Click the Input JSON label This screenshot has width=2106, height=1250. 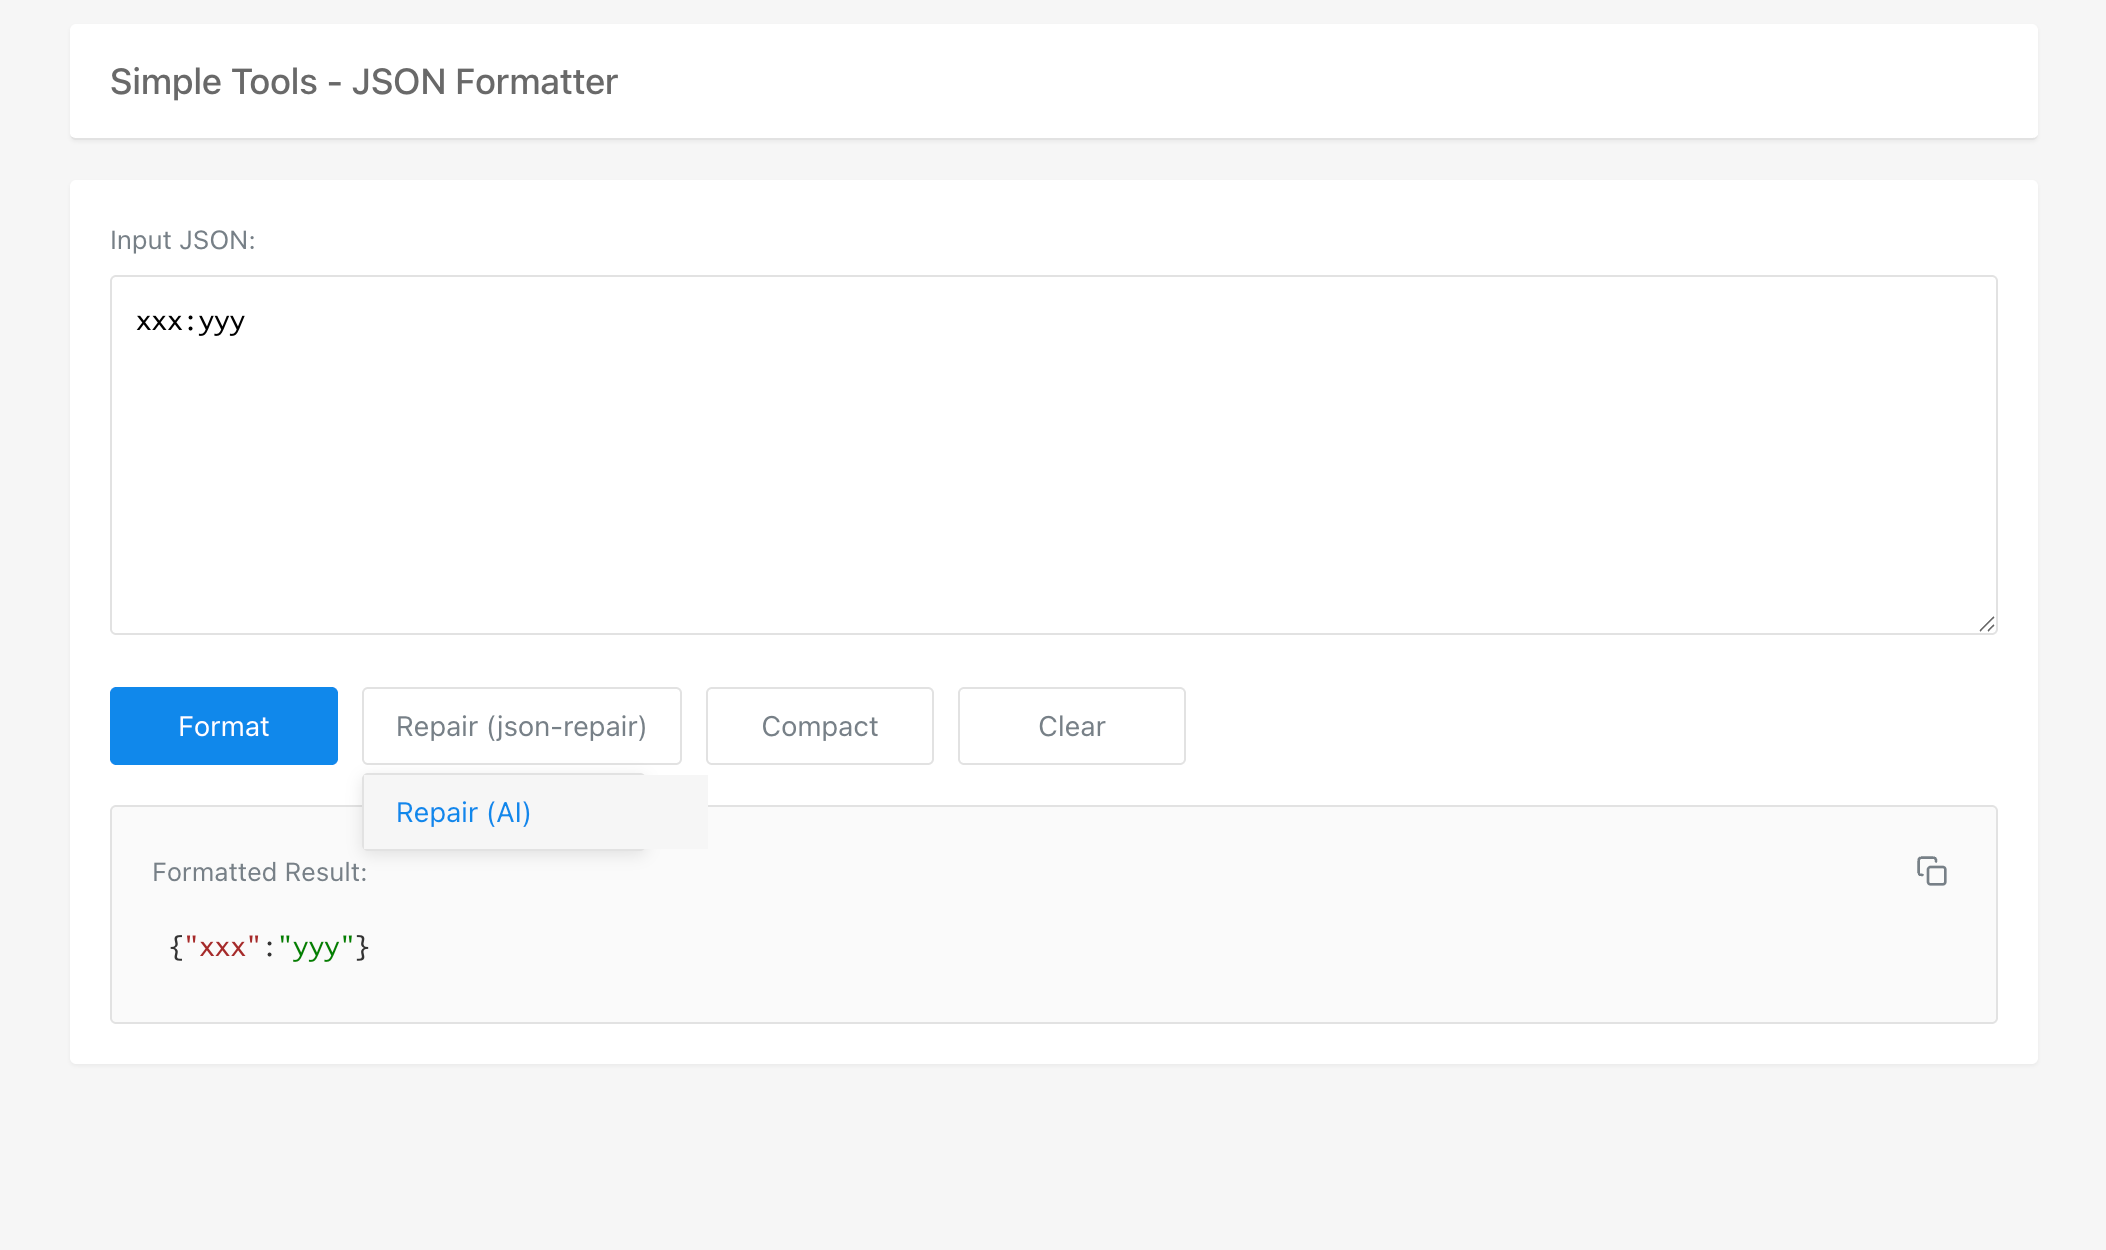pos(183,241)
